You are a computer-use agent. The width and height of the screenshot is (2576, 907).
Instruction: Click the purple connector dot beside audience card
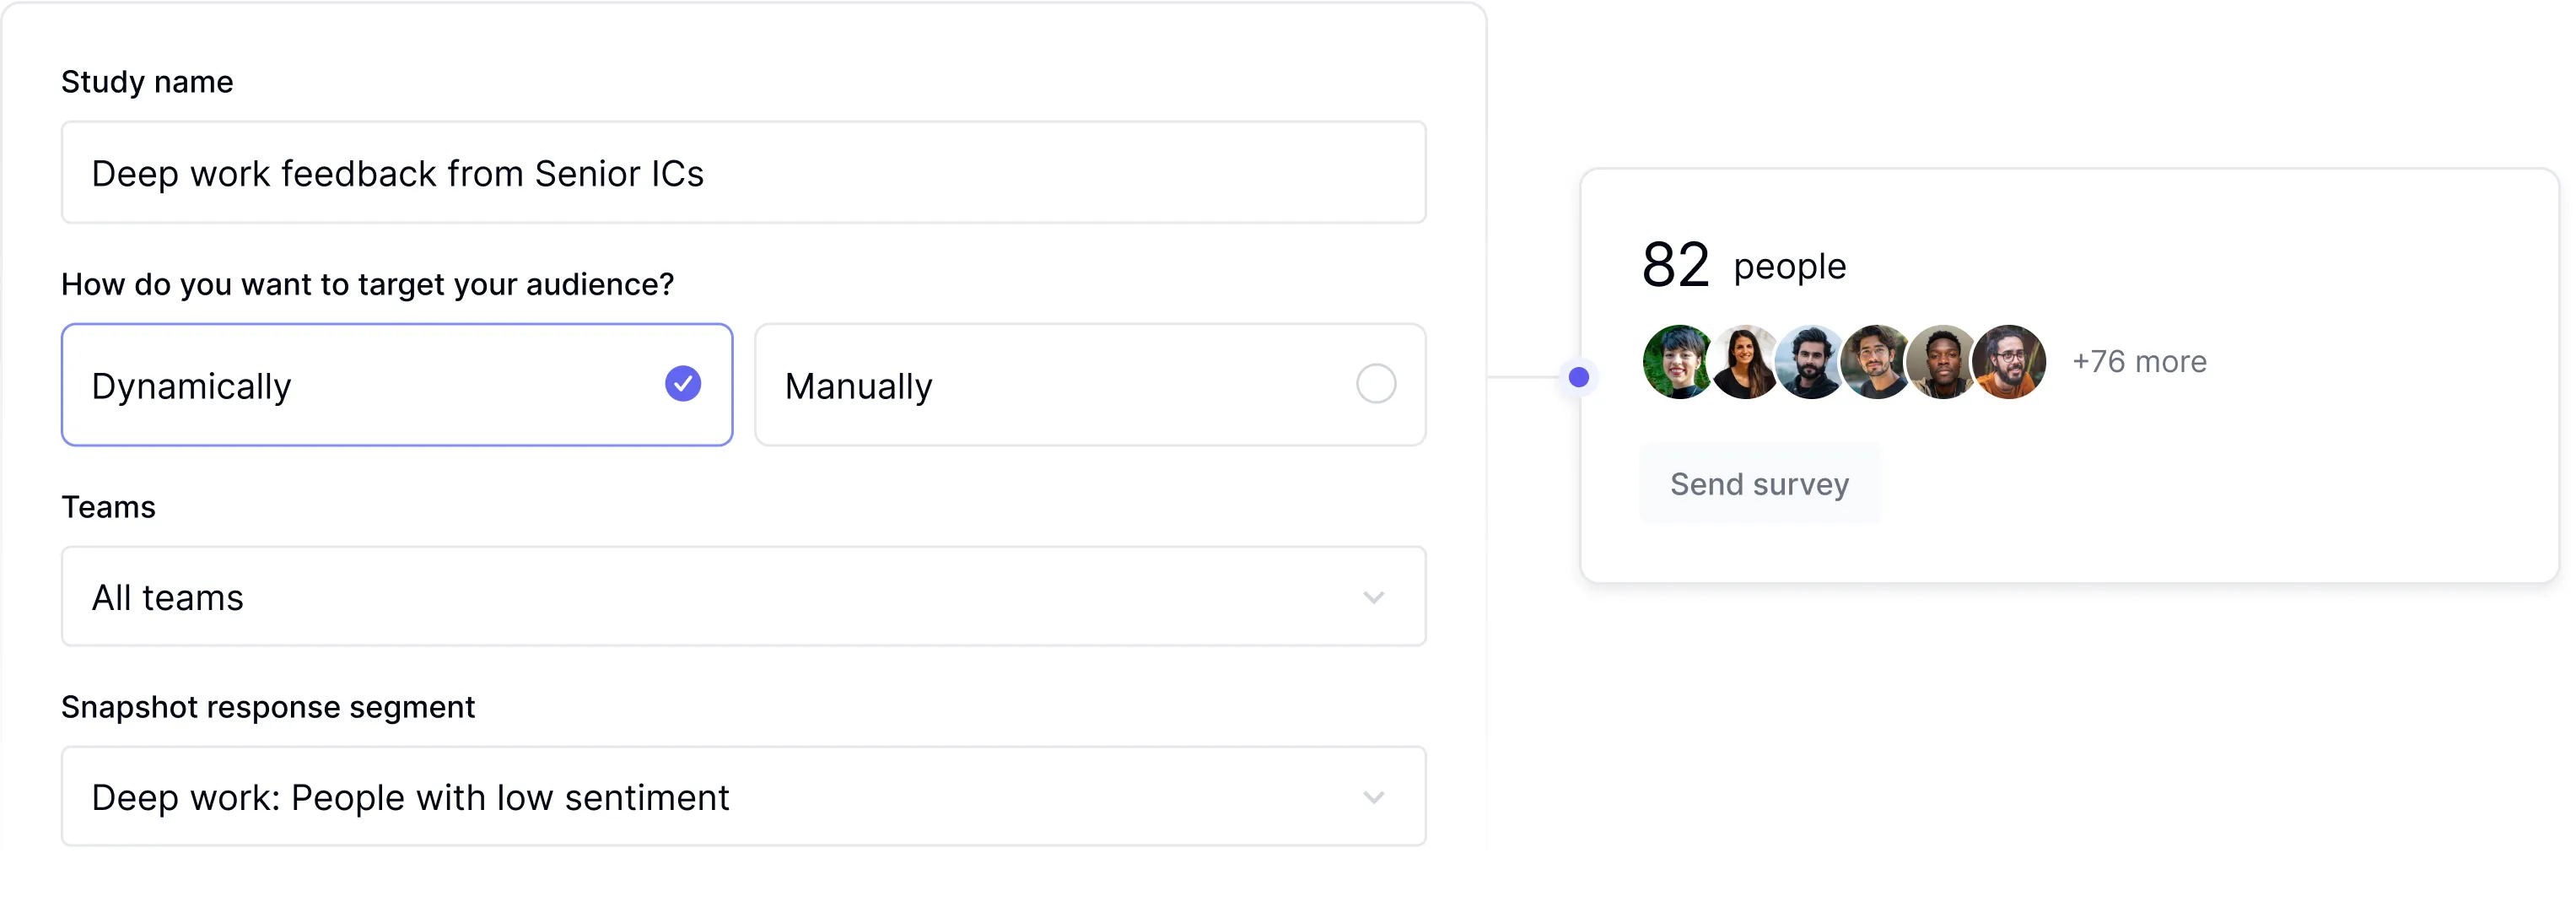(x=1579, y=377)
